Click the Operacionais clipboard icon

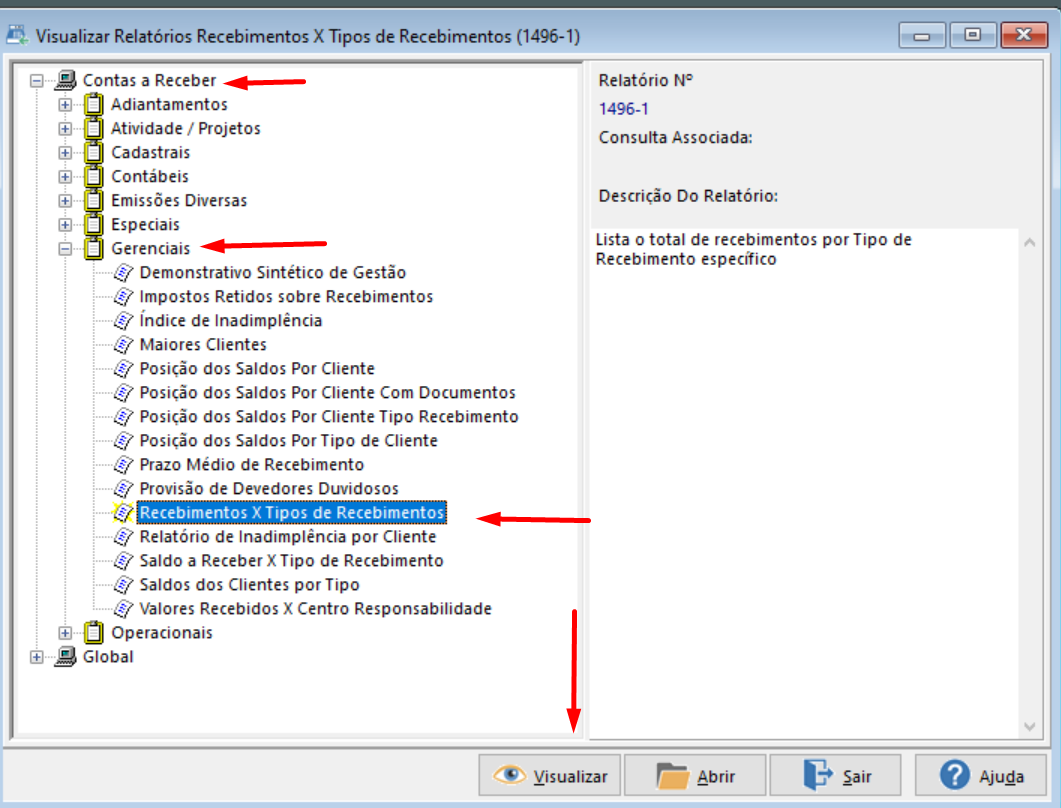point(93,633)
